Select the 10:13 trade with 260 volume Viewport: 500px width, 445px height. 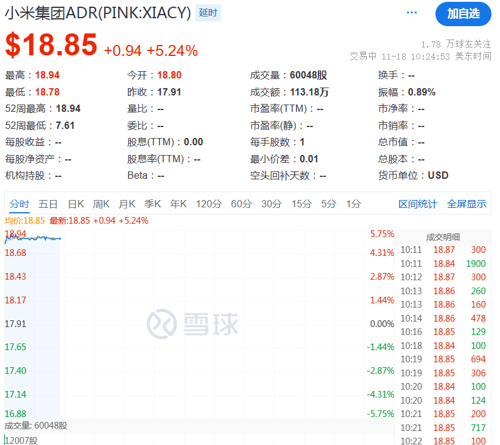443,291
